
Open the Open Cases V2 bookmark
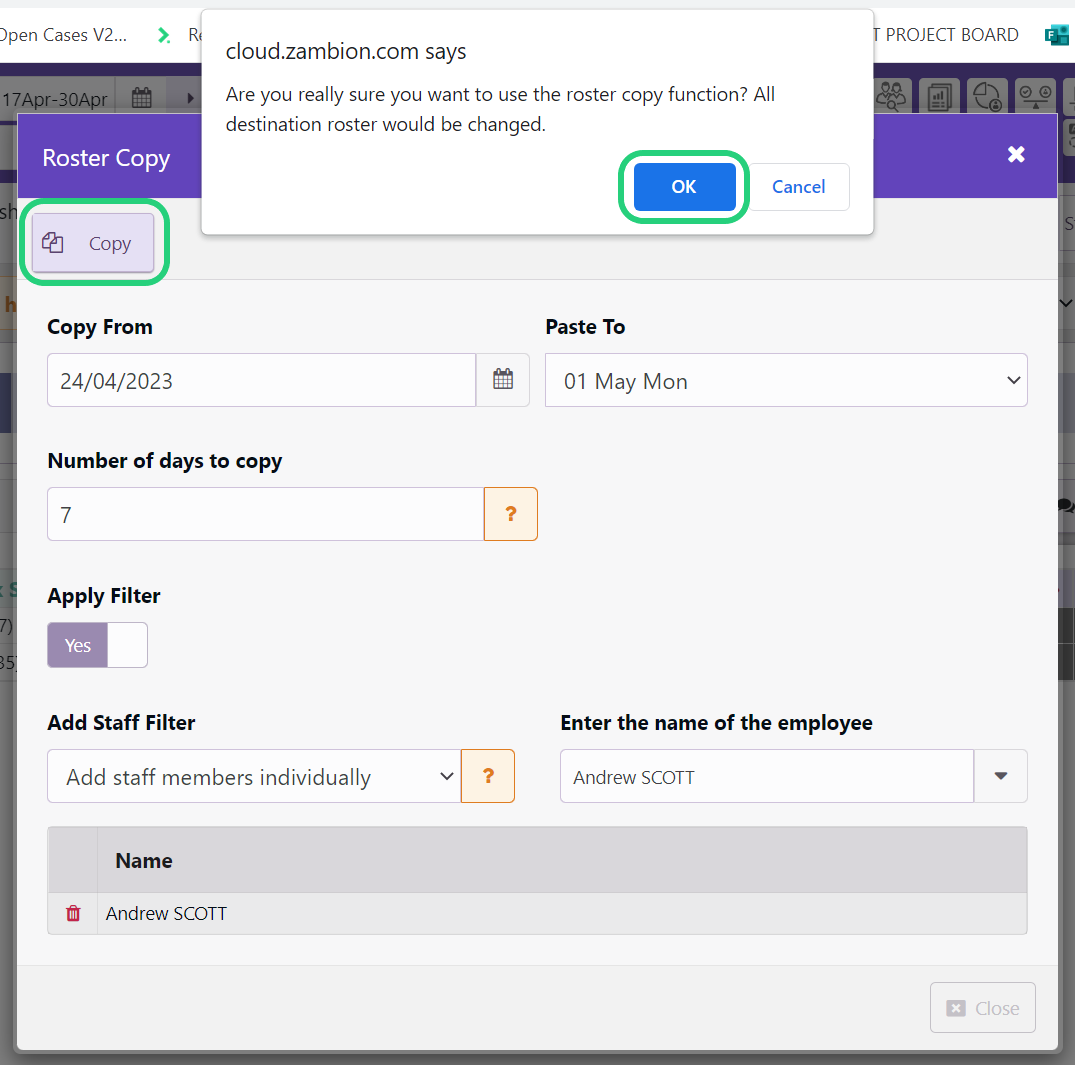63,35
